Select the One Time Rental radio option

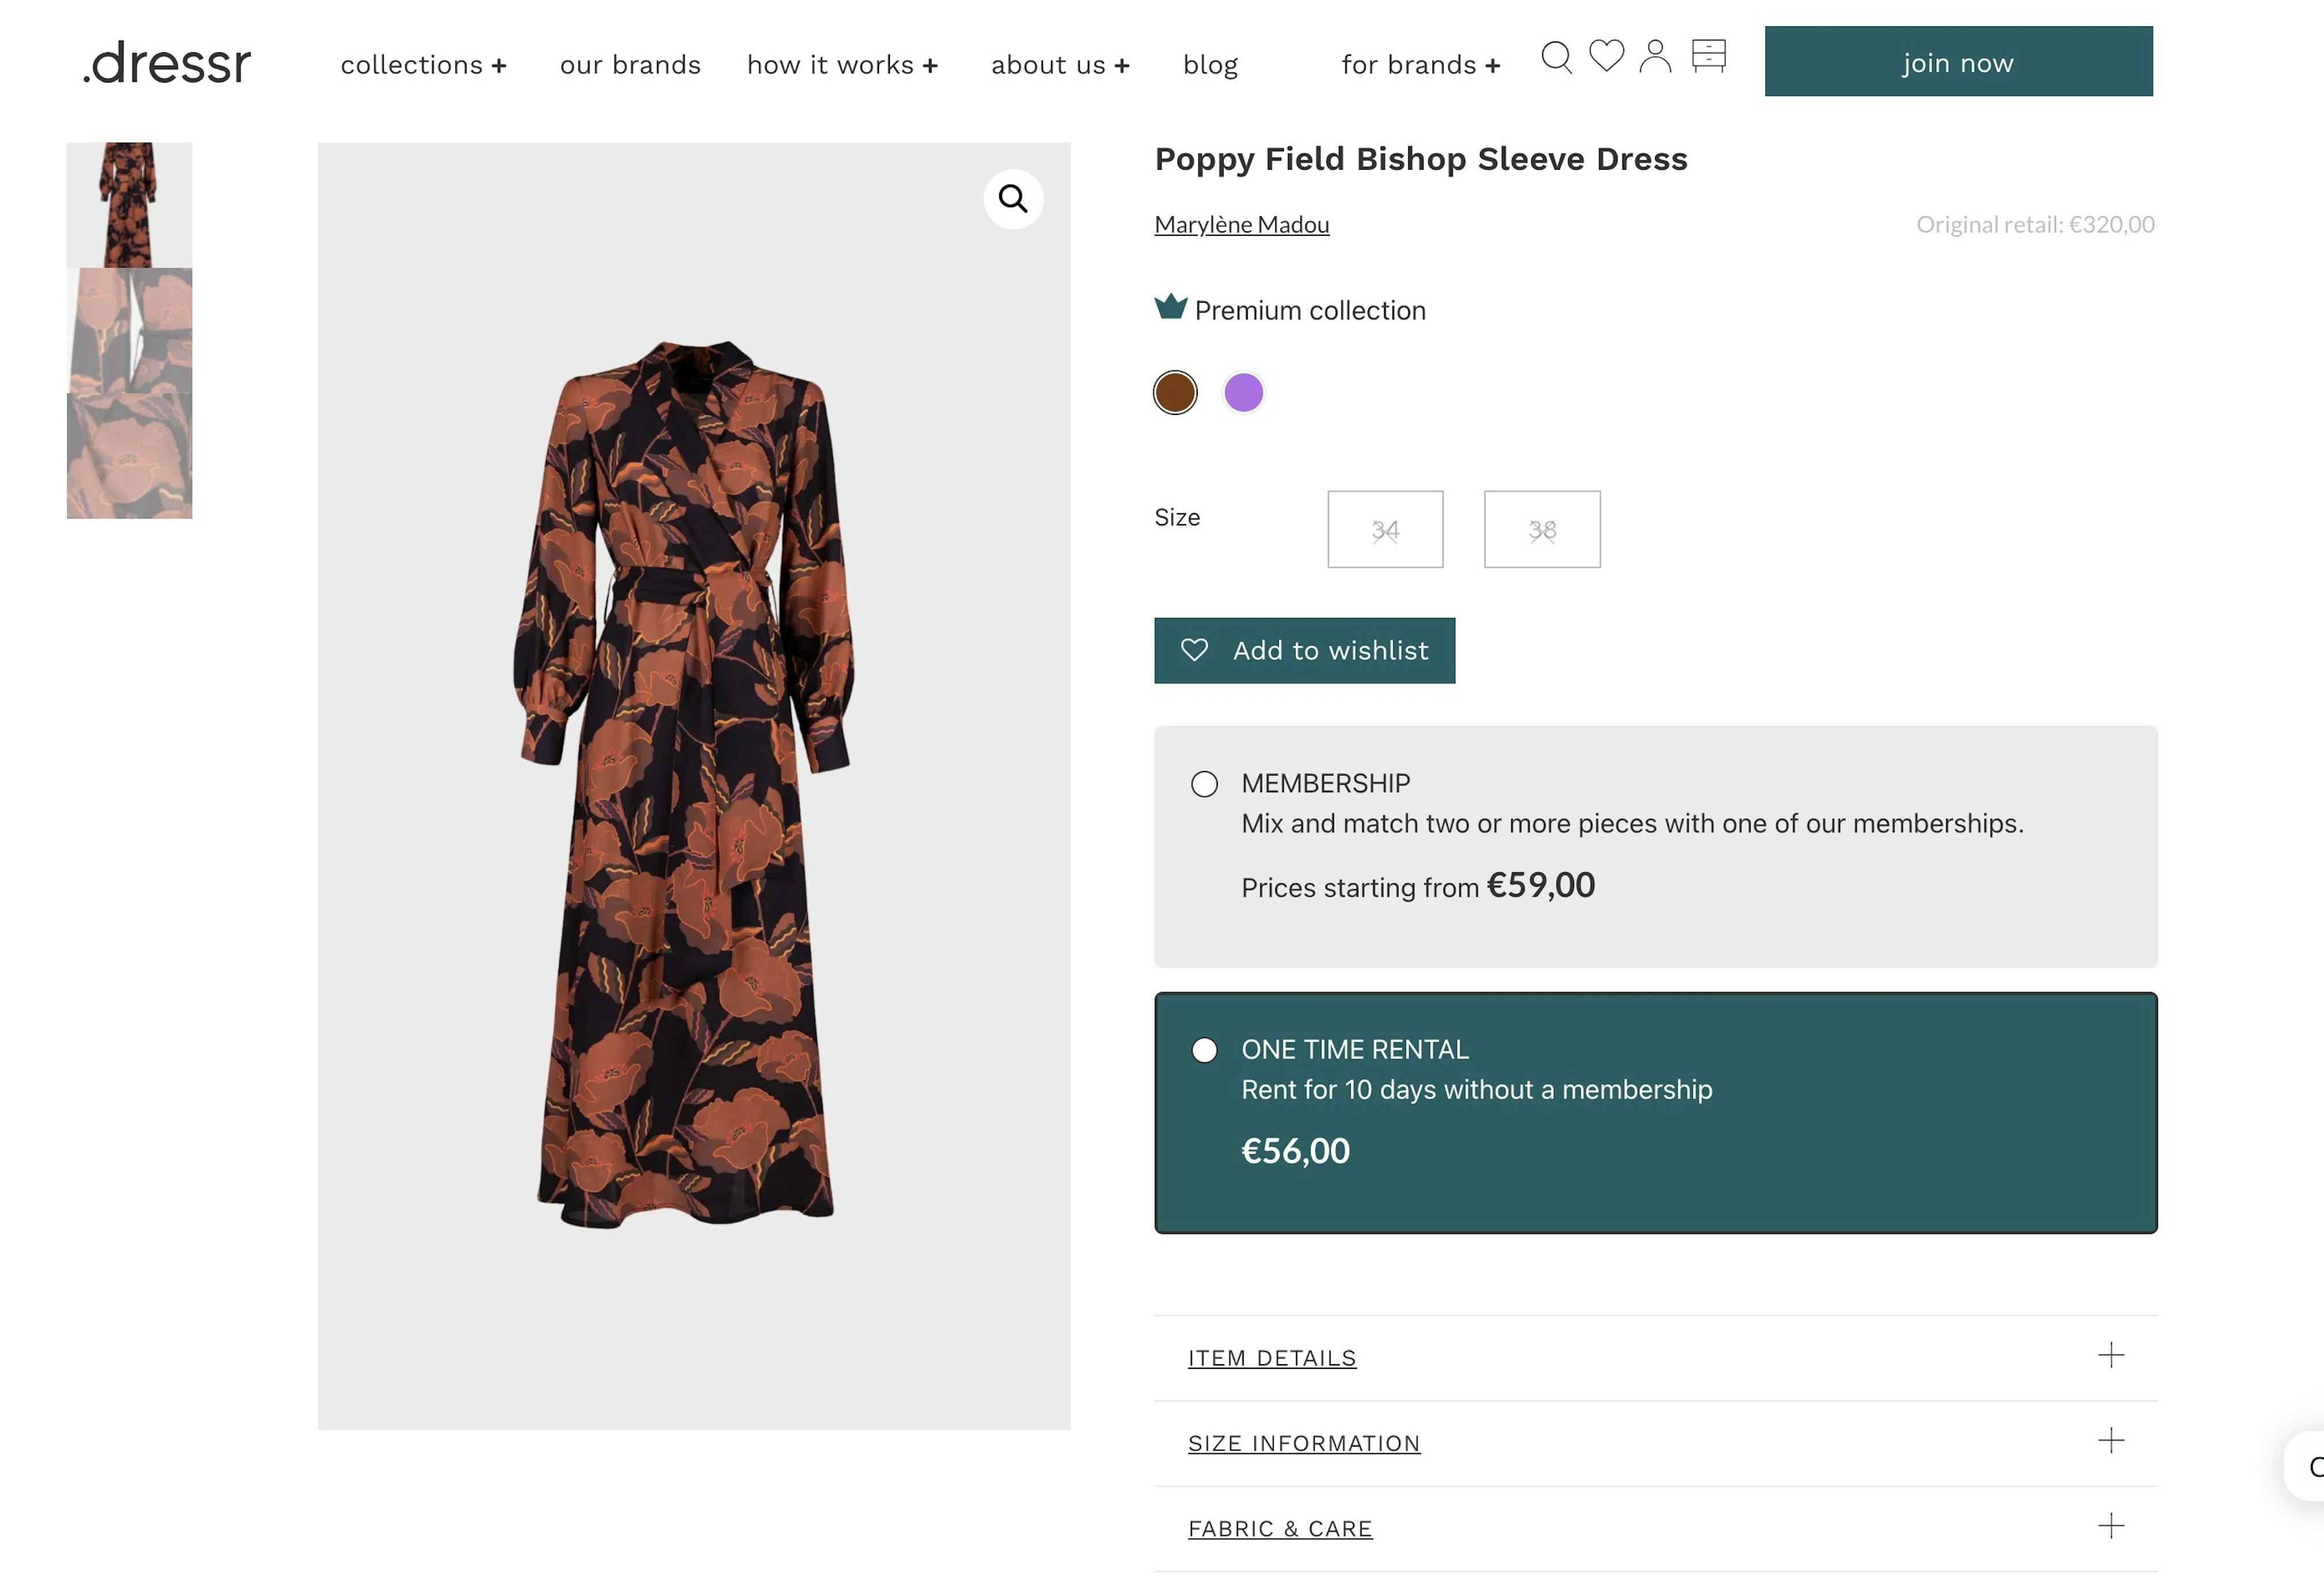point(1204,1050)
